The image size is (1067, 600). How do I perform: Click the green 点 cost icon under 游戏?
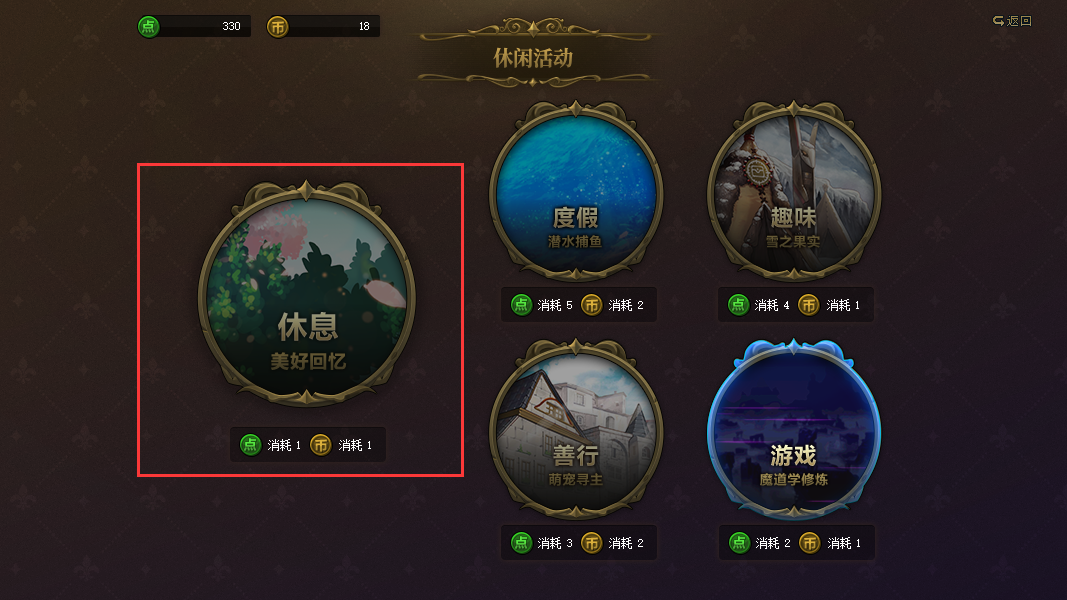click(x=739, y=543)
